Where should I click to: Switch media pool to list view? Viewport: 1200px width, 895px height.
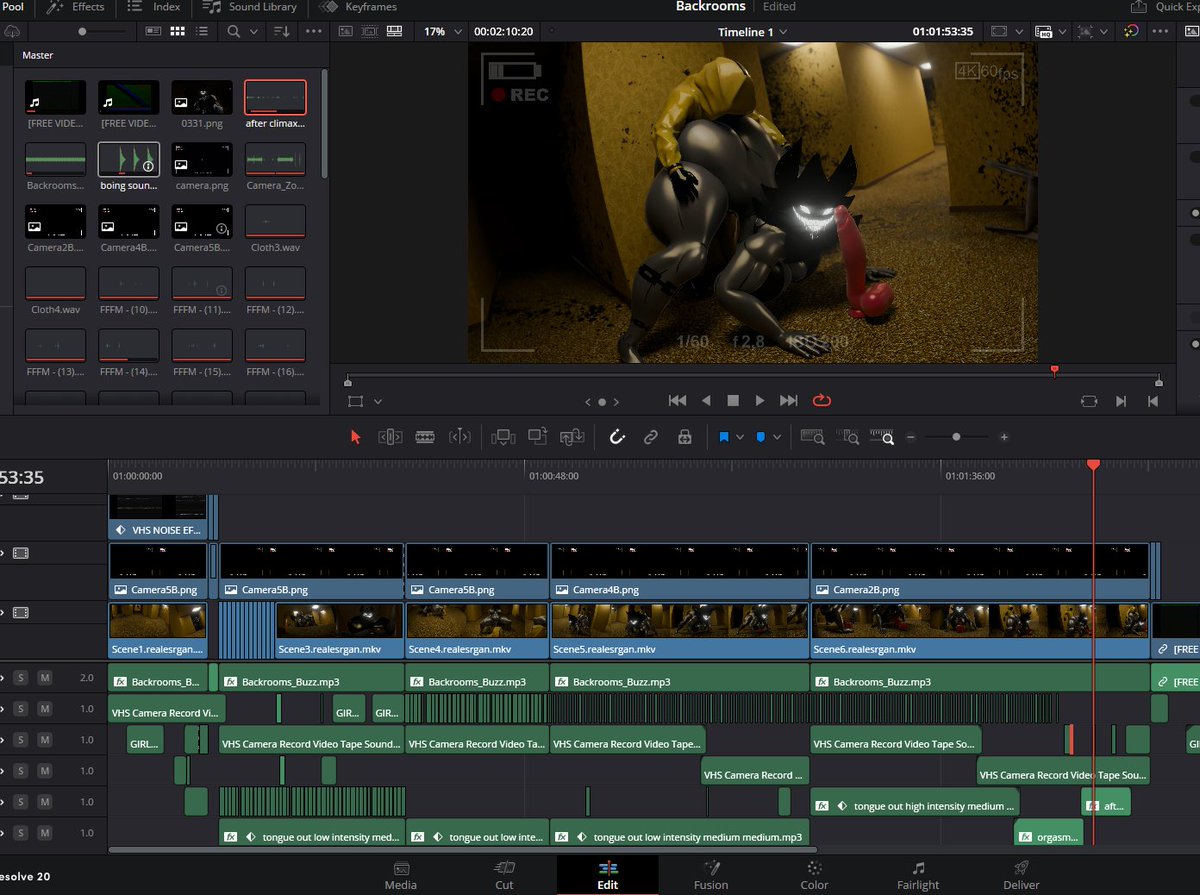203,32
